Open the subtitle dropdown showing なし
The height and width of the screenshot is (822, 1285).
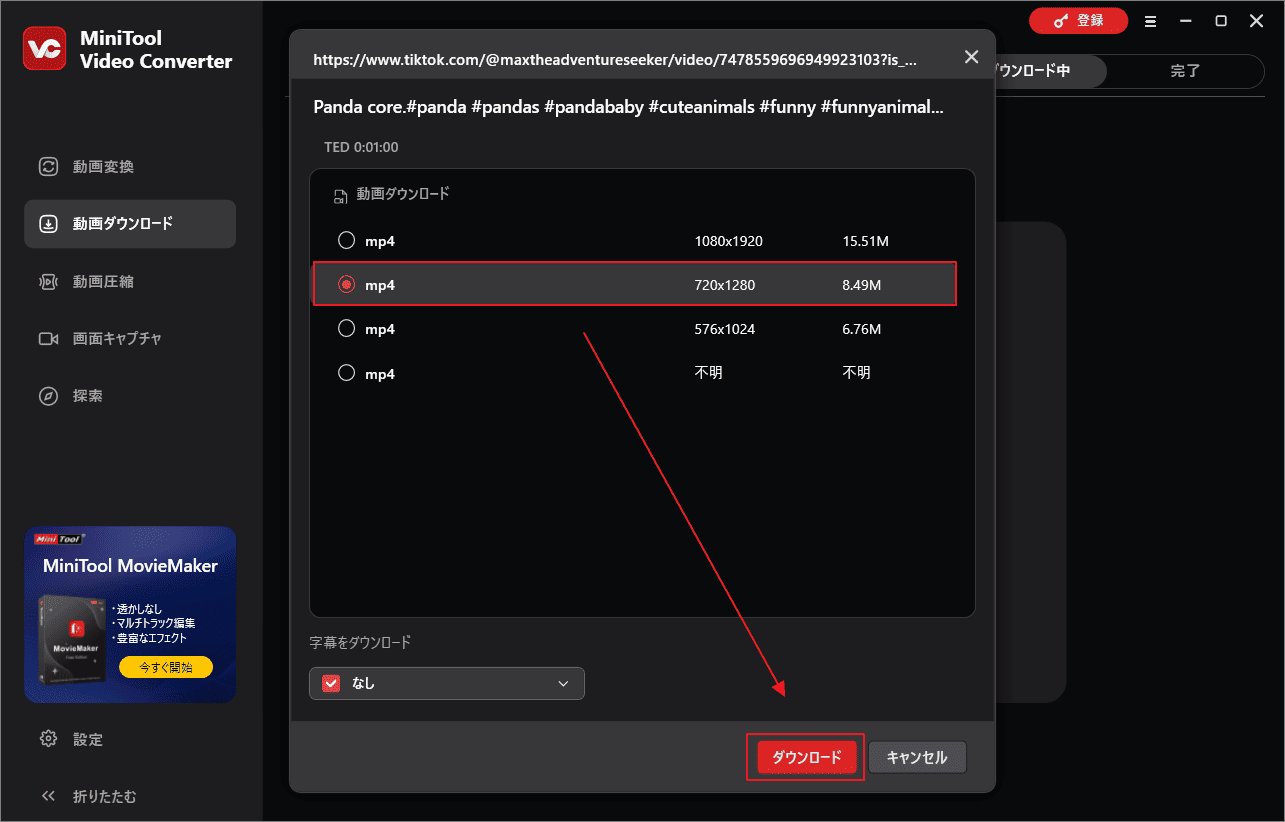coord(447,683)
